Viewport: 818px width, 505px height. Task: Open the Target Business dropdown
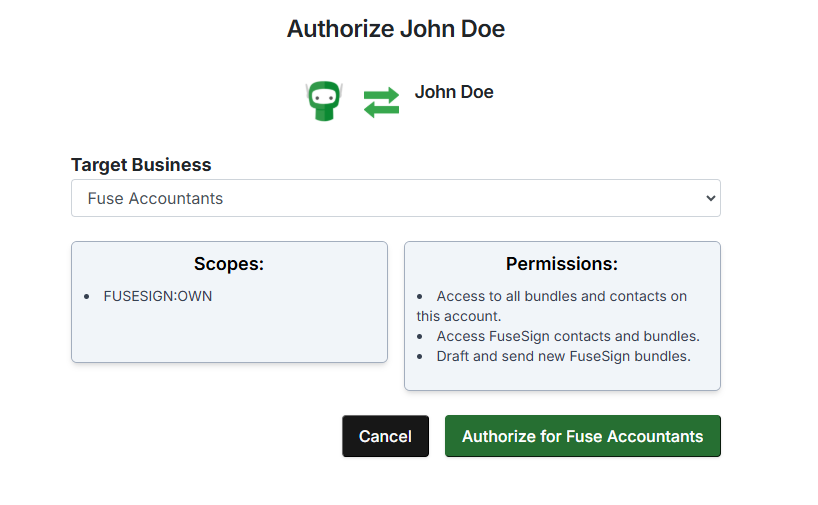tap(395, 198)
